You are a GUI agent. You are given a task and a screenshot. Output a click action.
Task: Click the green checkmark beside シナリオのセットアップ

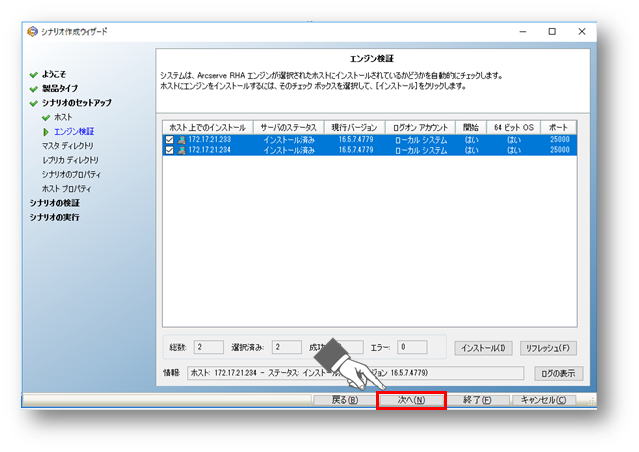[x=34, y=104]
